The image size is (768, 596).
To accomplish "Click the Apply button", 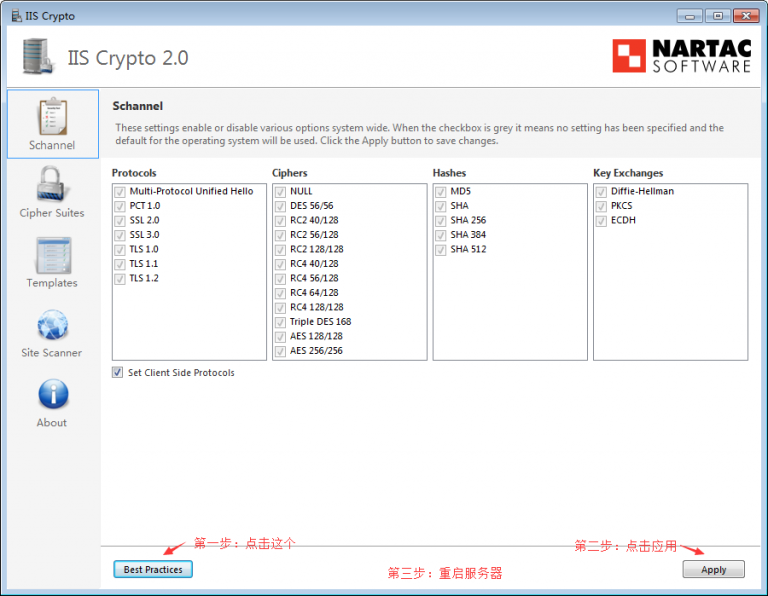I will click(x=713, y=569).
